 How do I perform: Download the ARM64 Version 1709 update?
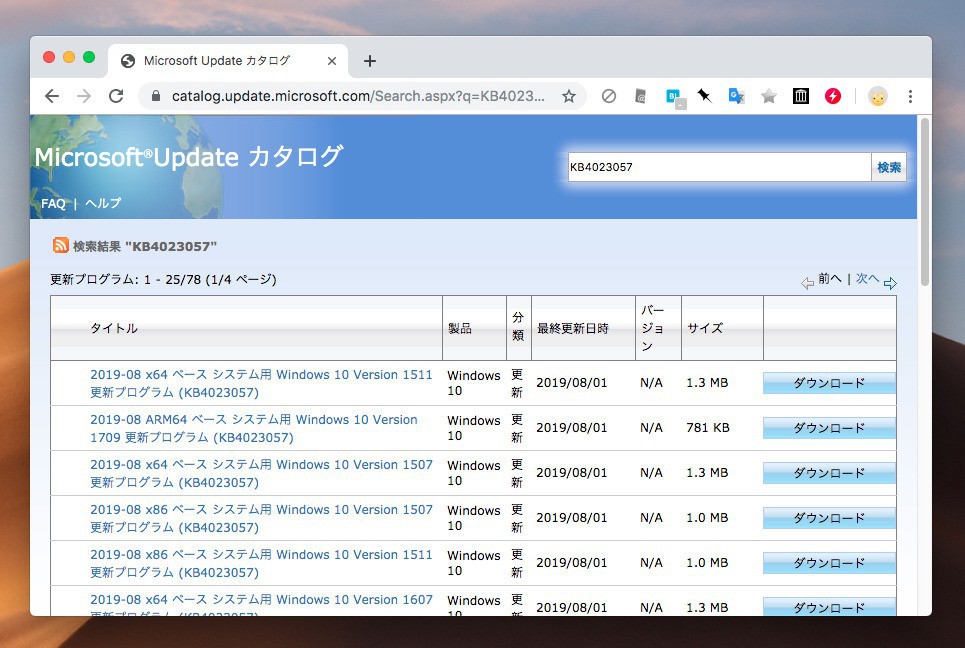point(829,428)
